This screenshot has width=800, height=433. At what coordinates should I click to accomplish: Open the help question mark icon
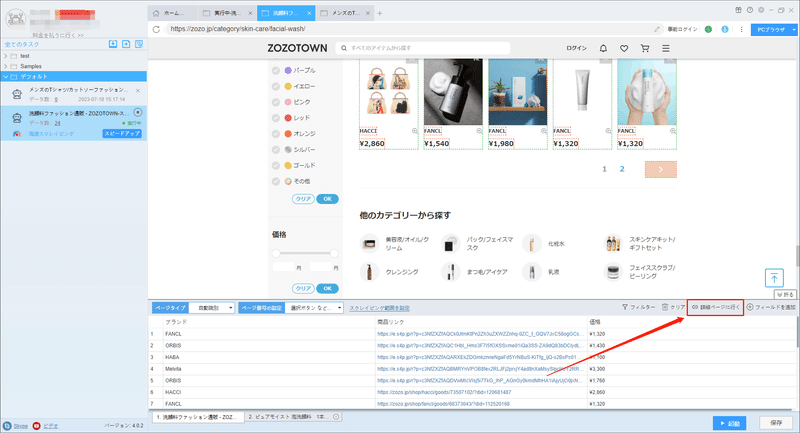point(749,10)
